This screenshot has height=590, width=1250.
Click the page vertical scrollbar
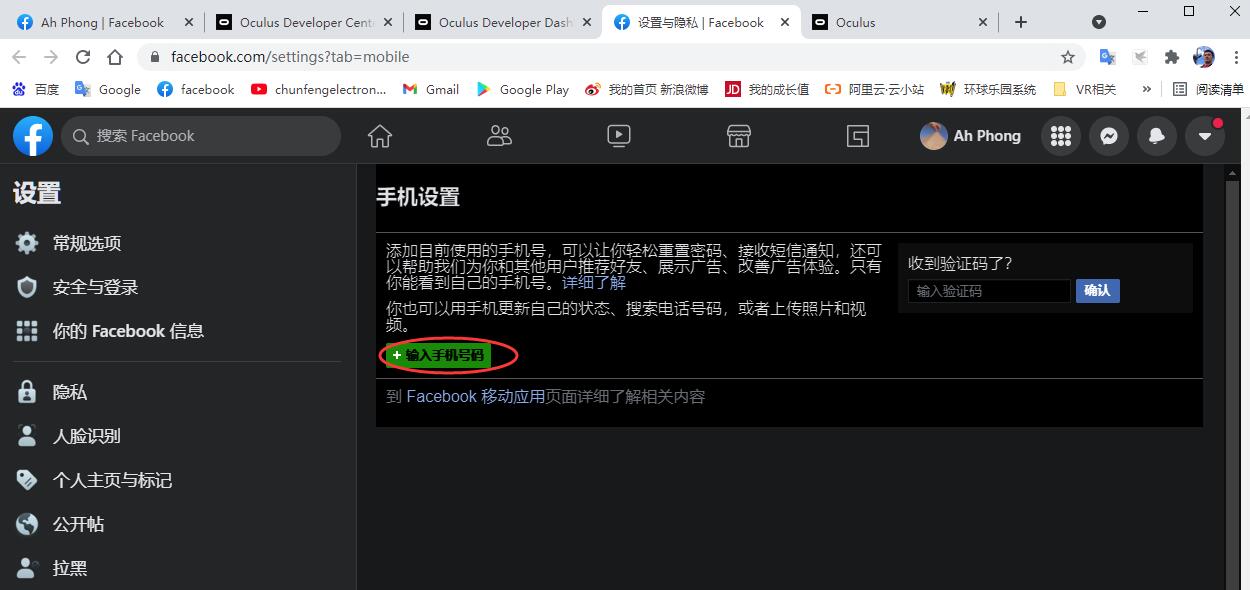1233,377
